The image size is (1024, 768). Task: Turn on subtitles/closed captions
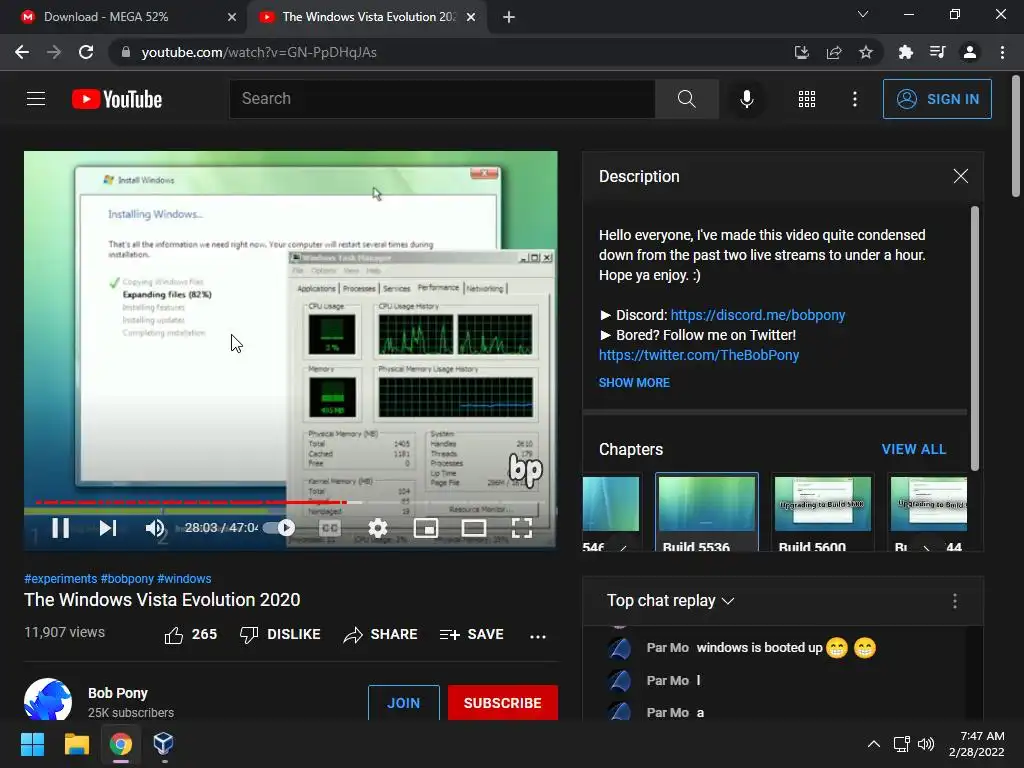point(330,528)
